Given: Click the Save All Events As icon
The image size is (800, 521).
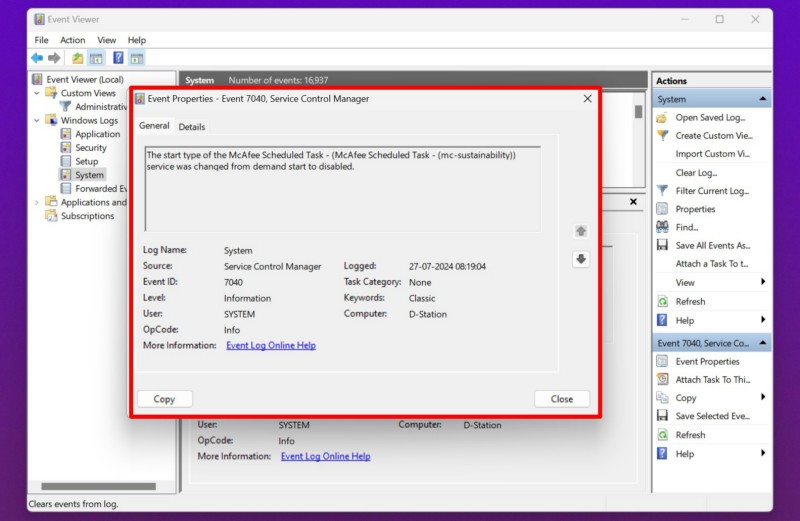Looking at the screenshot, I should (x=662, y=245).
